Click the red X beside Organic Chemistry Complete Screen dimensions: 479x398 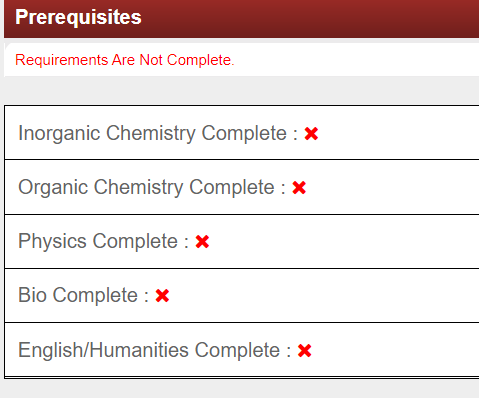tap(299, 188)
